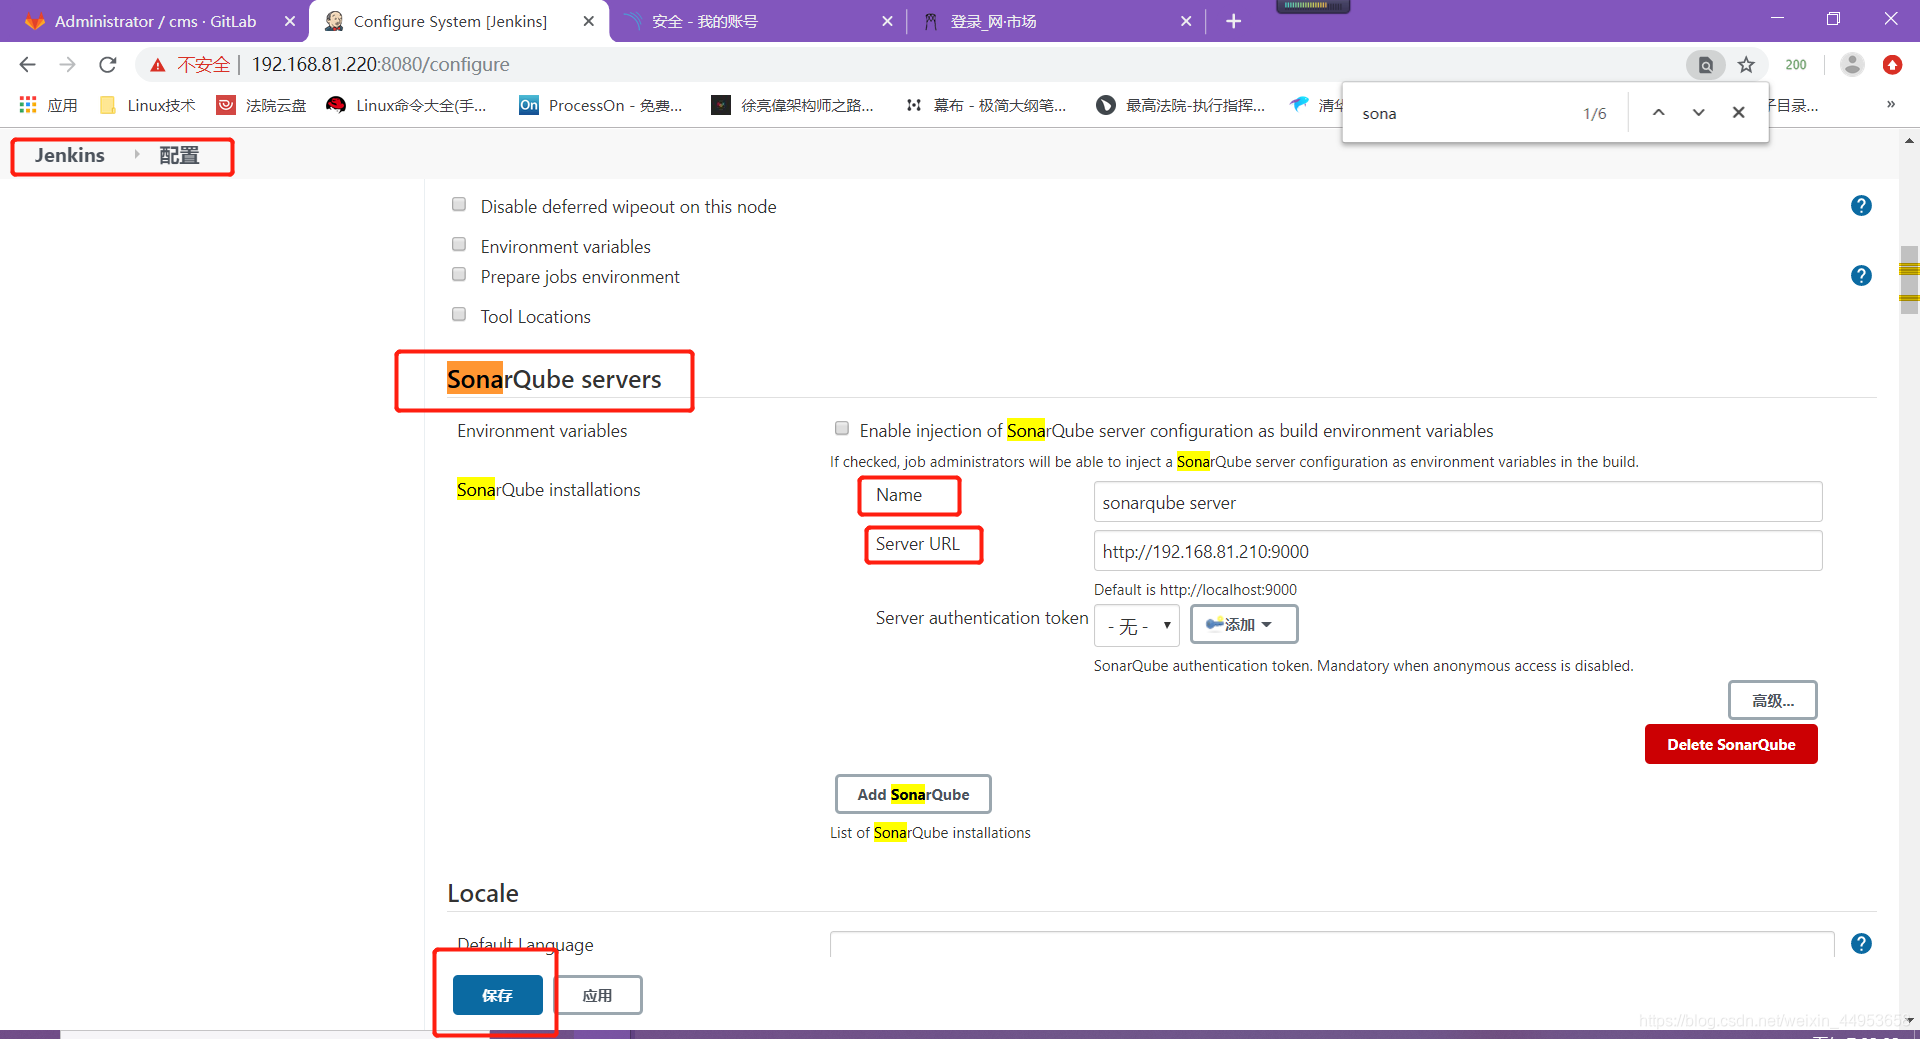Enable Prepare jobs environment checkbox

(x=459, y=275)
